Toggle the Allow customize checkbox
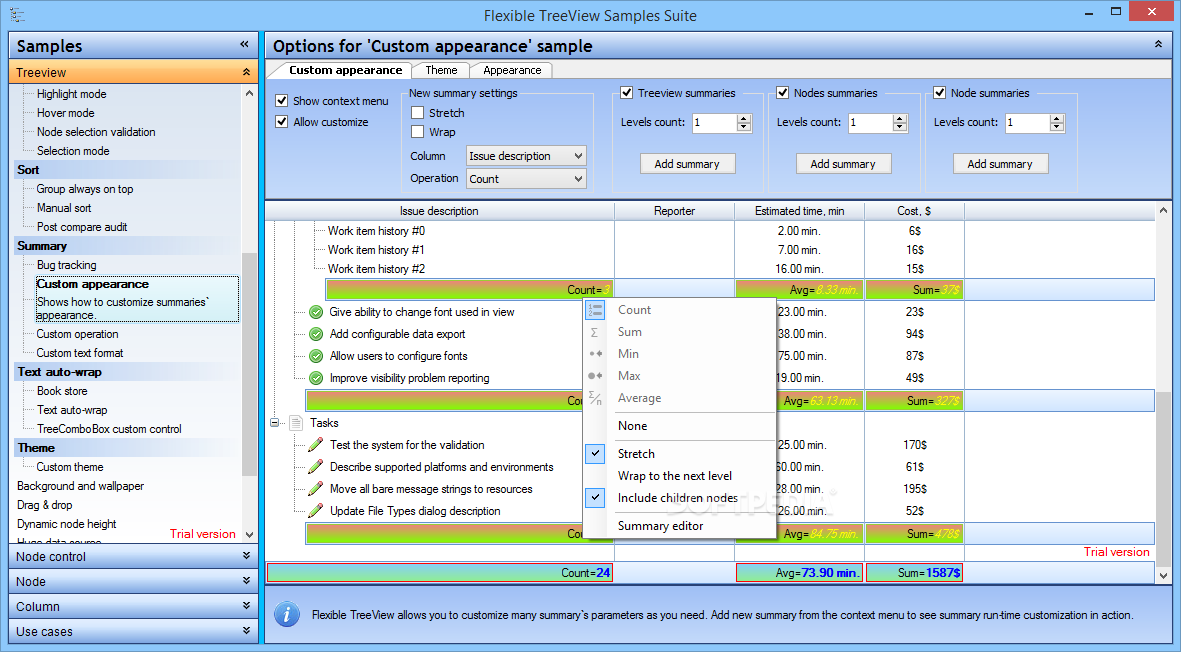Screen dimensions: 1181x652 282,121
